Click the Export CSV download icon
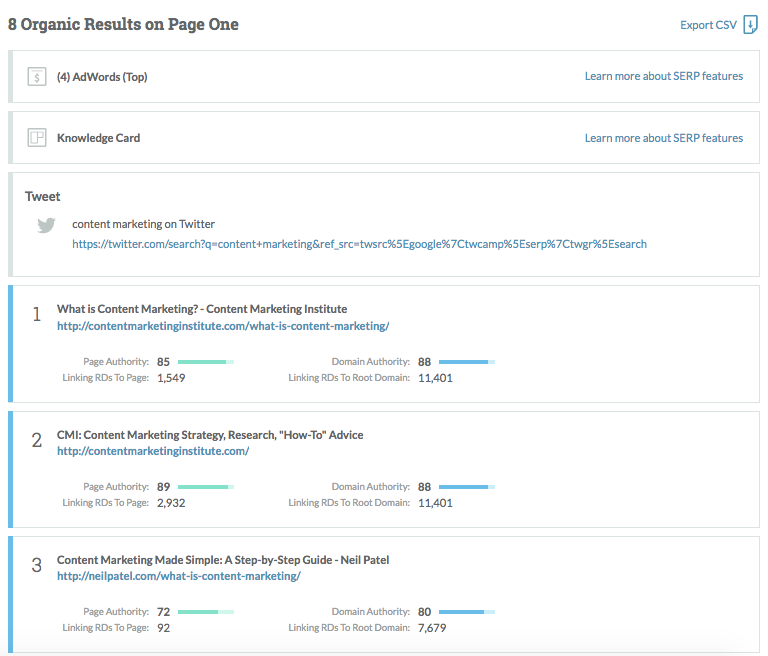768x656 pixels. click(x=750, y=24)
